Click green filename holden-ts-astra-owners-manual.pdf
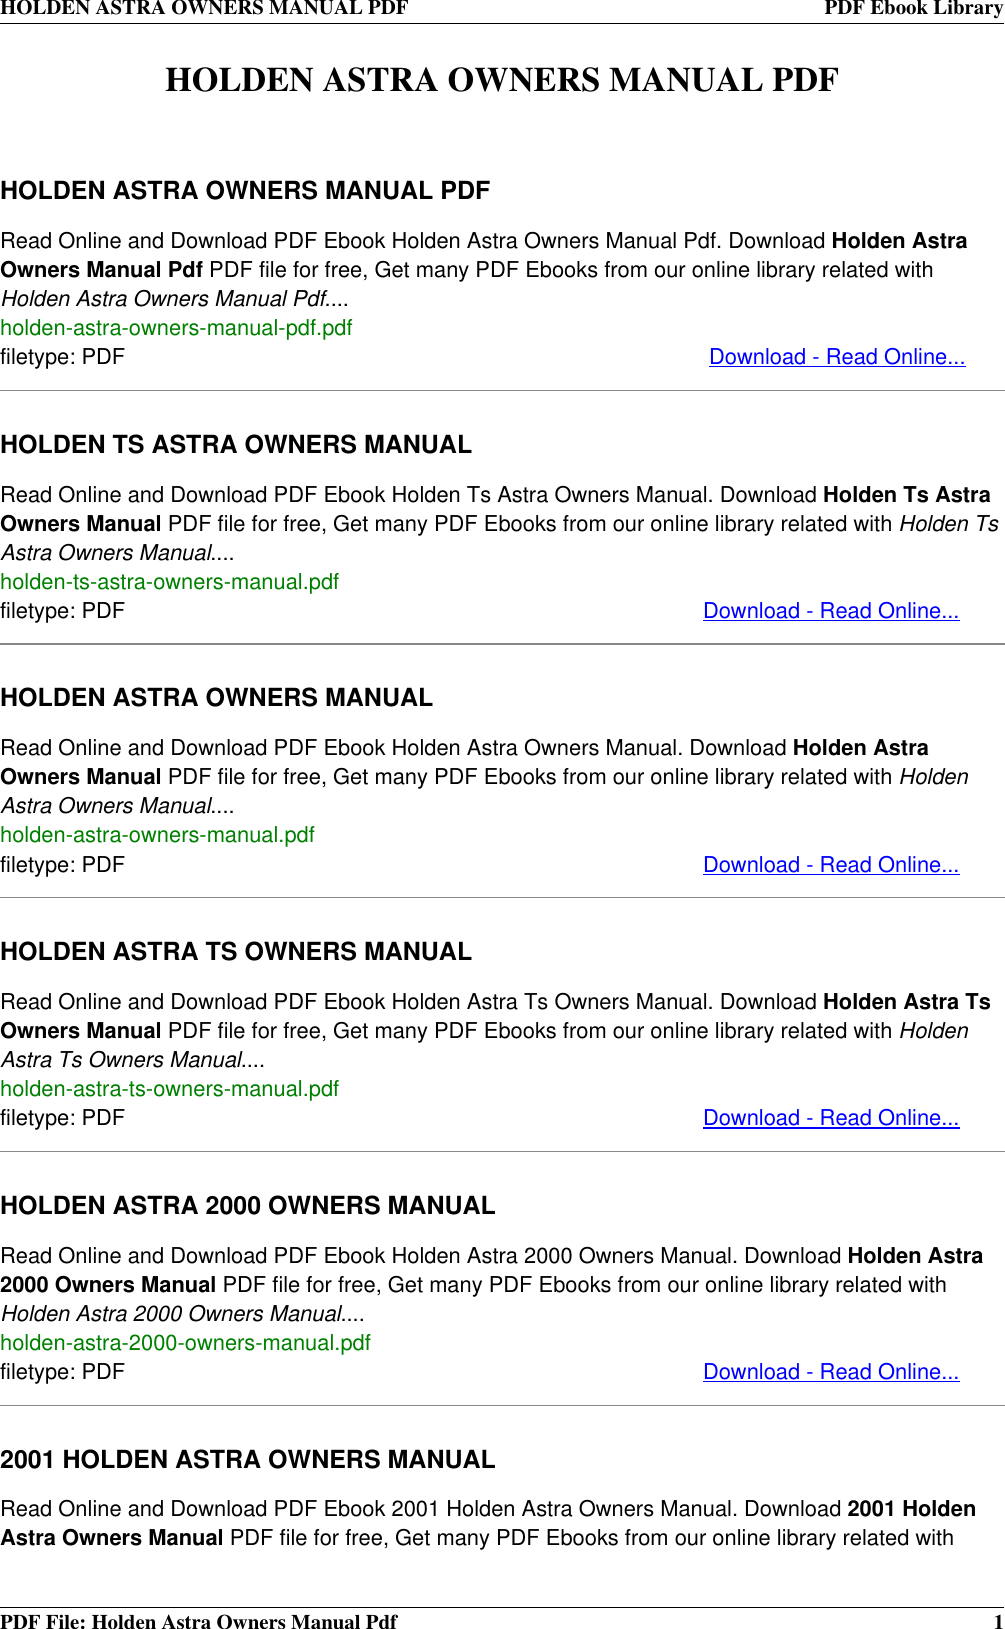This screenshot has height=1629, width=1005. 170,582
